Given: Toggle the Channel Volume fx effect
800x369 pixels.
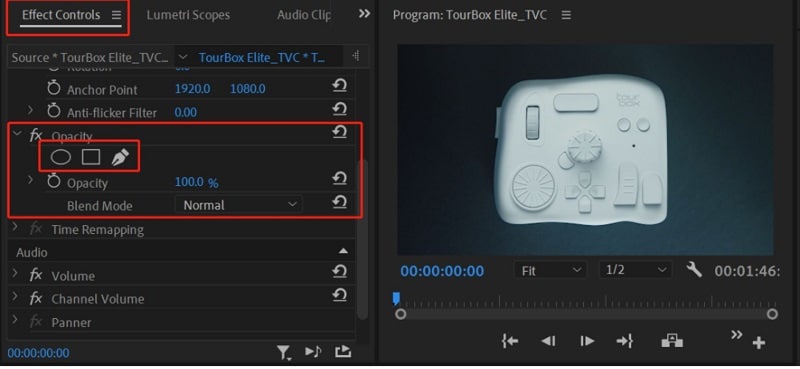Looking at the screenshot, I should tap(35, 299).
